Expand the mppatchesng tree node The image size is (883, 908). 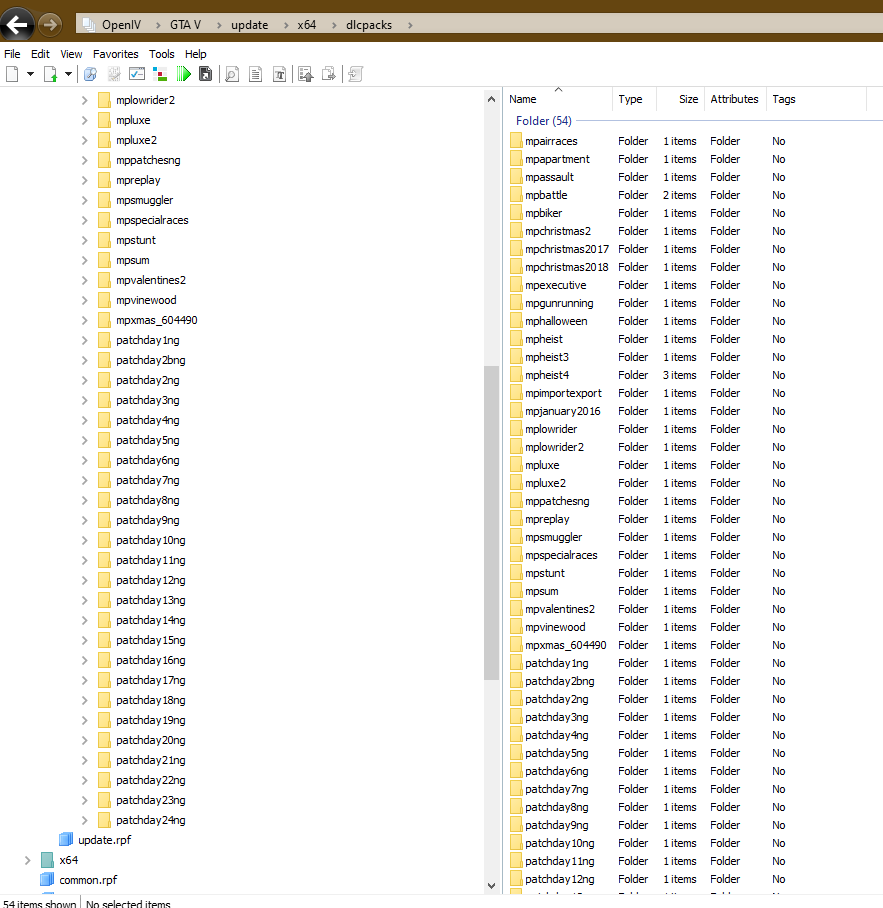(85, 160)
